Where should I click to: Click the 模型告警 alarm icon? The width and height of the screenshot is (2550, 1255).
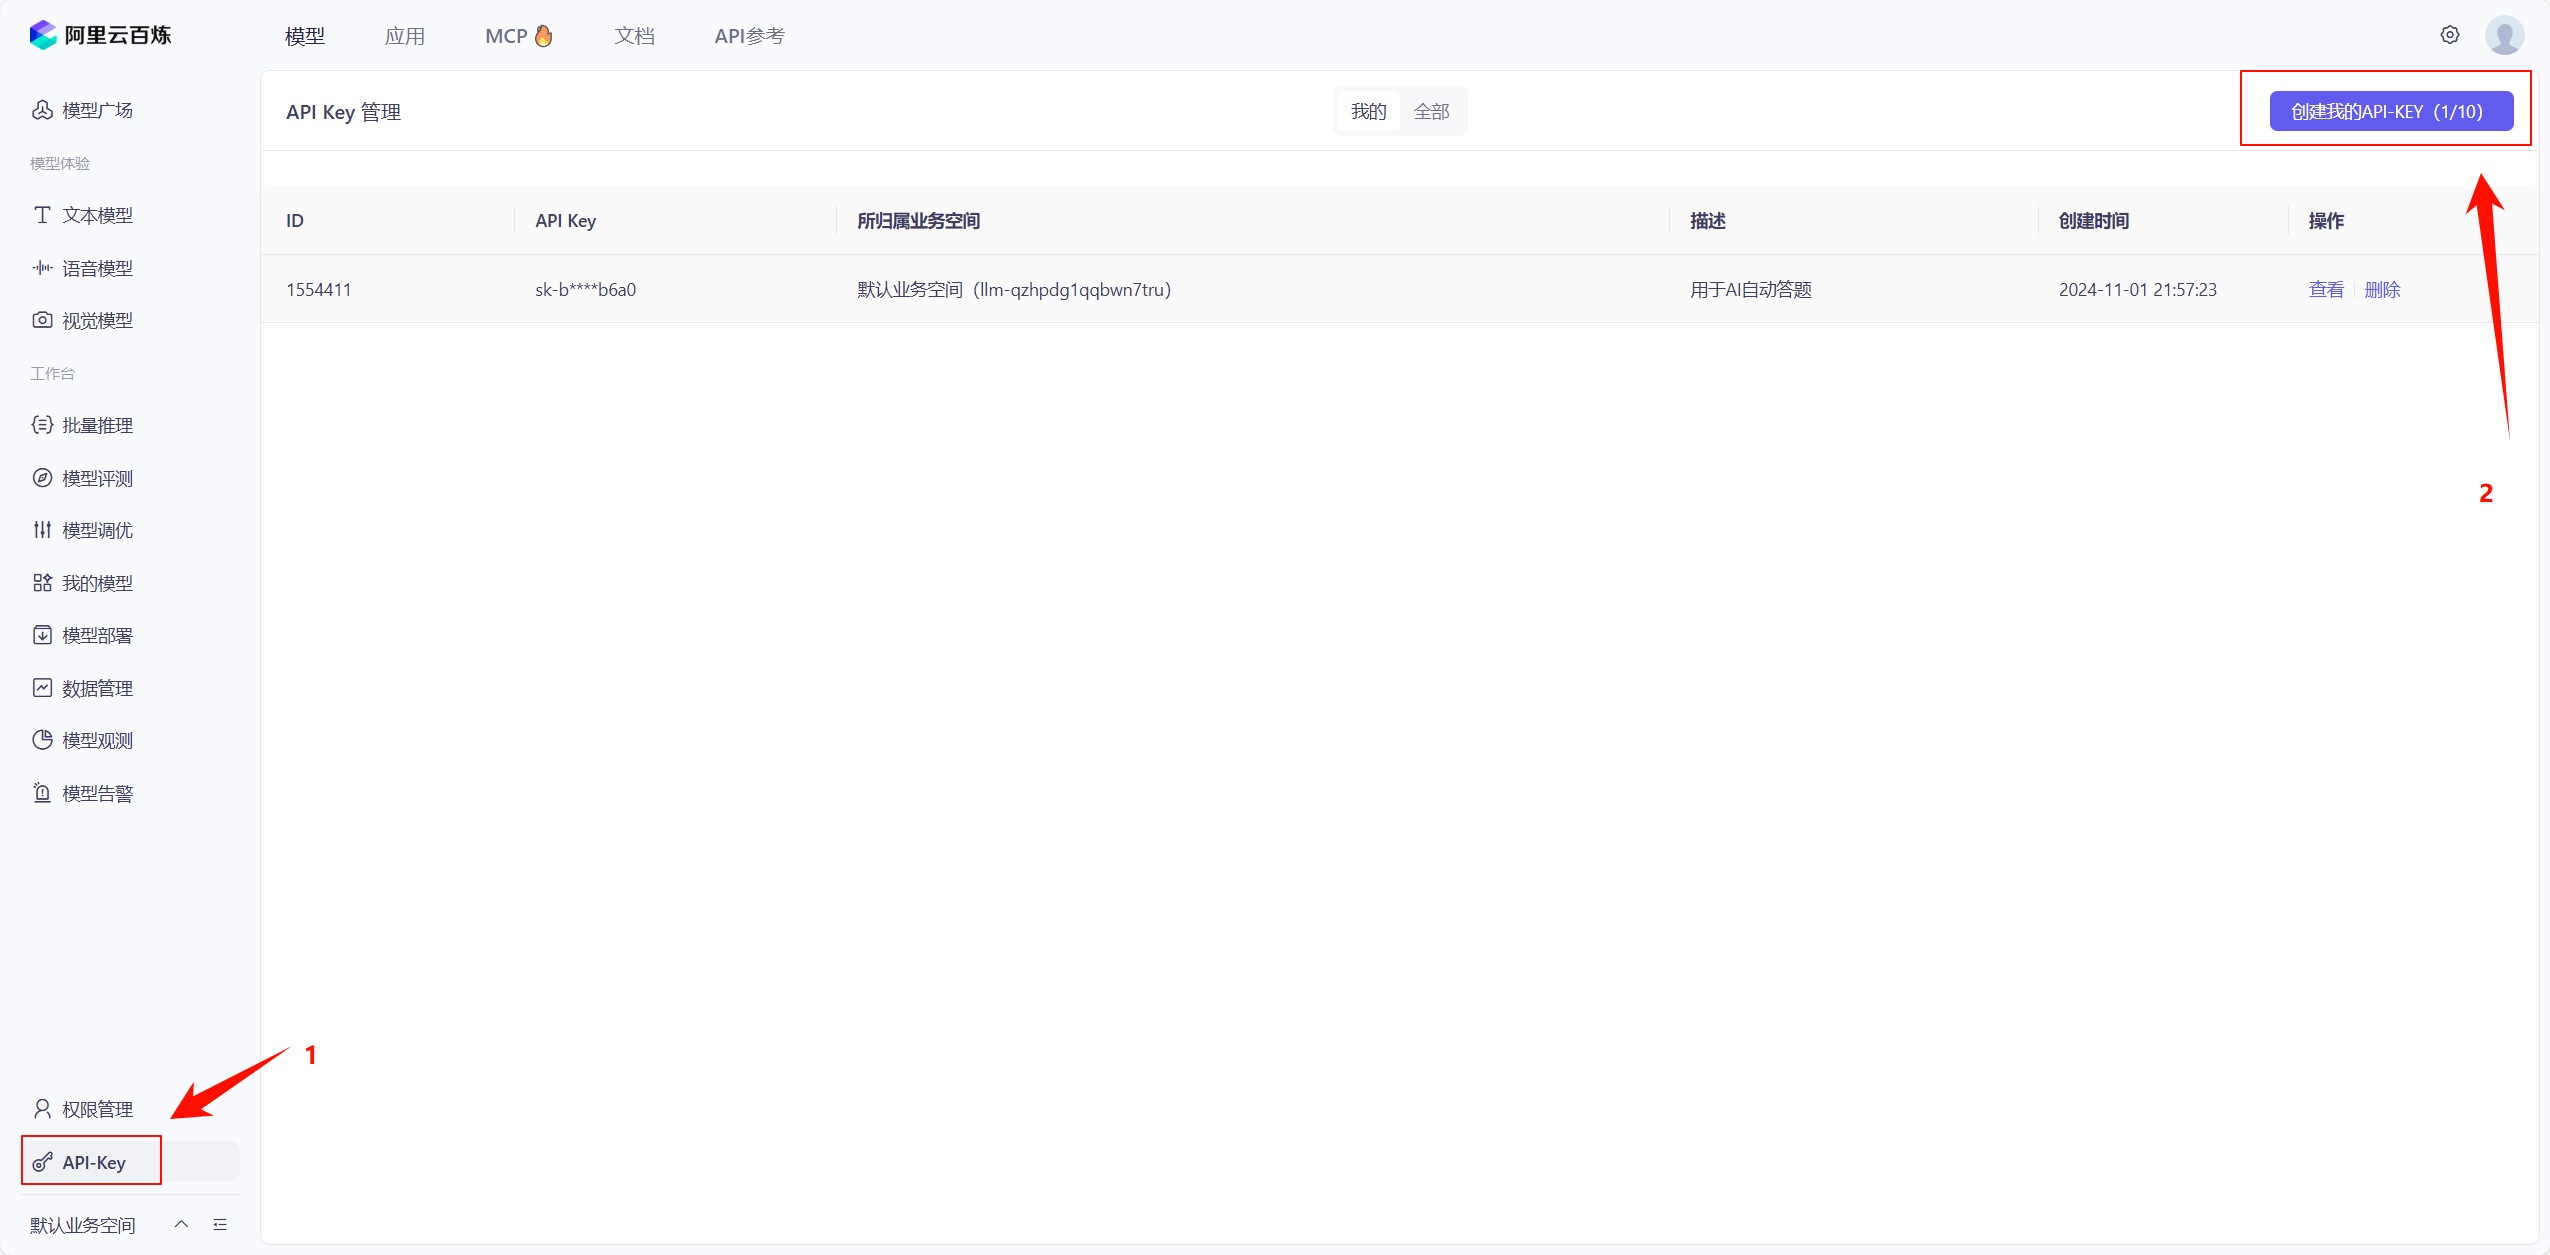pyautogui.click(x=42, y=793)
